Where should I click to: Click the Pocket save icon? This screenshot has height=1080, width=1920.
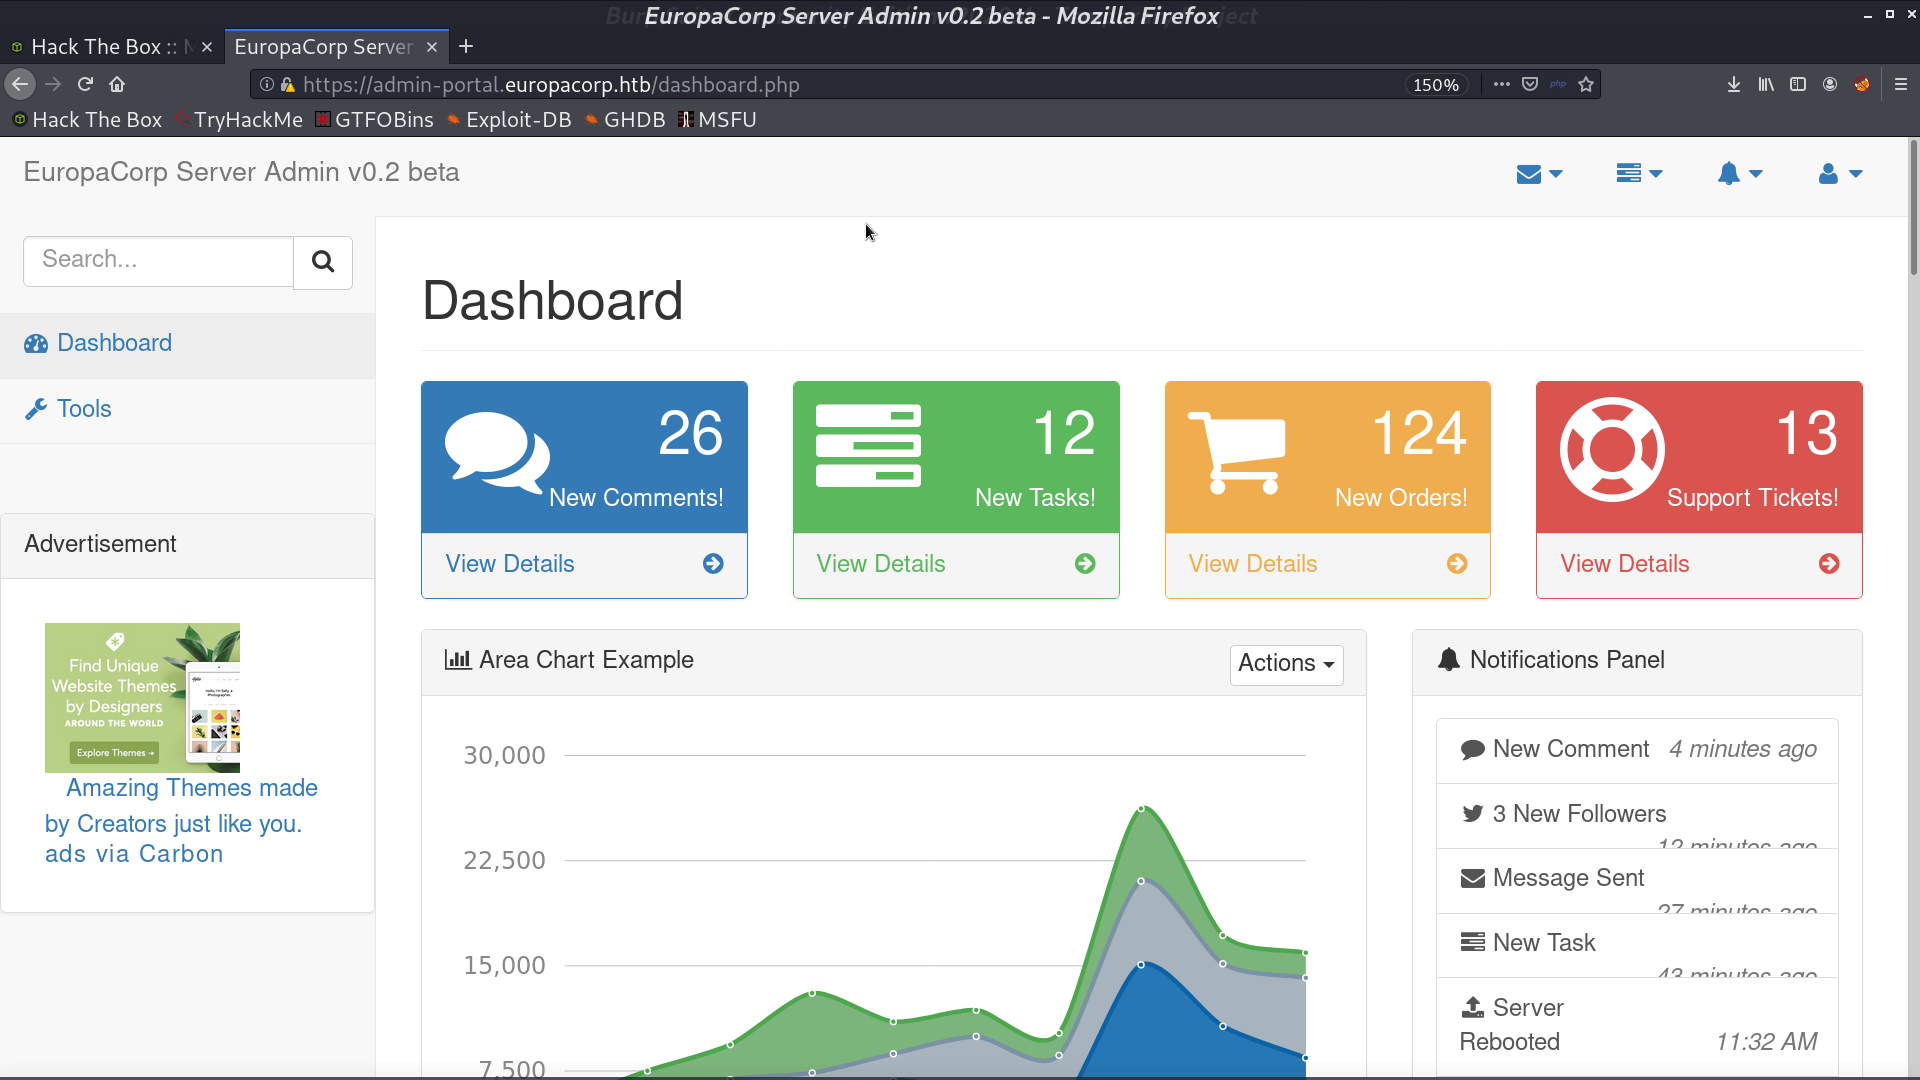point(1530,84)
